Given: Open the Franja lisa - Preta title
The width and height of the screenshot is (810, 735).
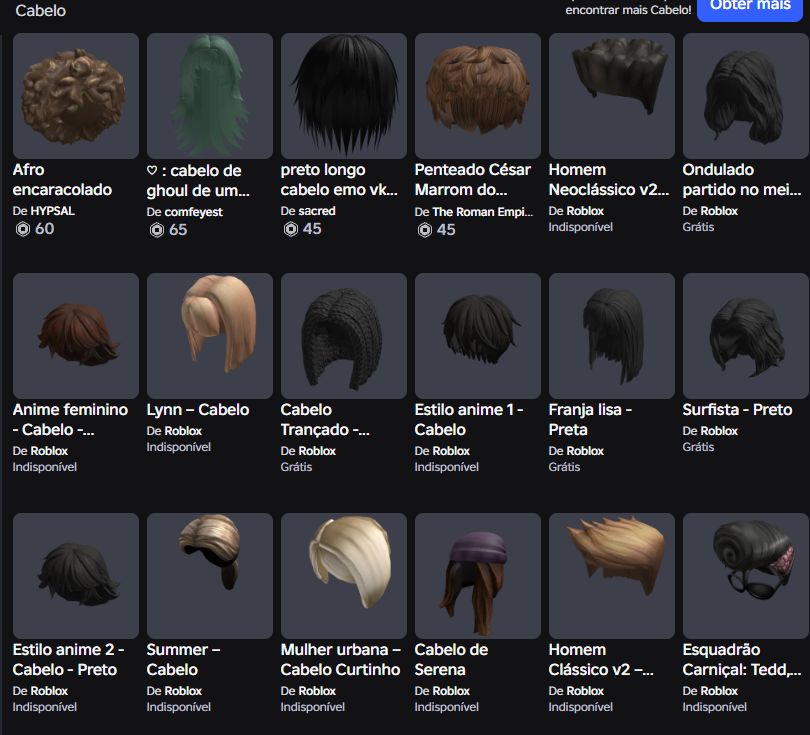Looking at the screenshot, I should point(590,419).
